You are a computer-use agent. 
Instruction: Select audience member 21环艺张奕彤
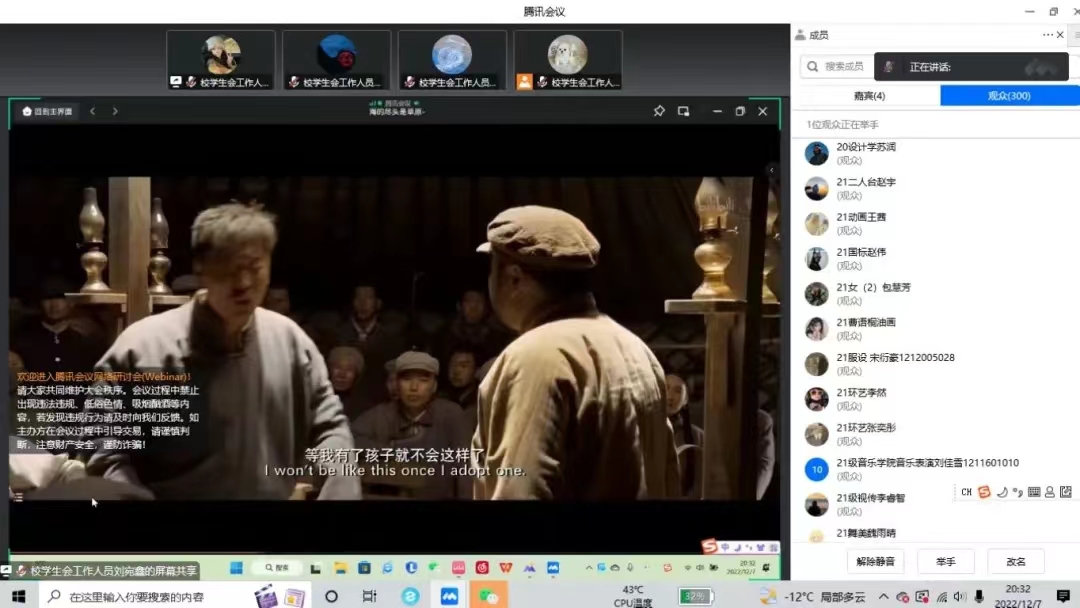tap(935, 434)
